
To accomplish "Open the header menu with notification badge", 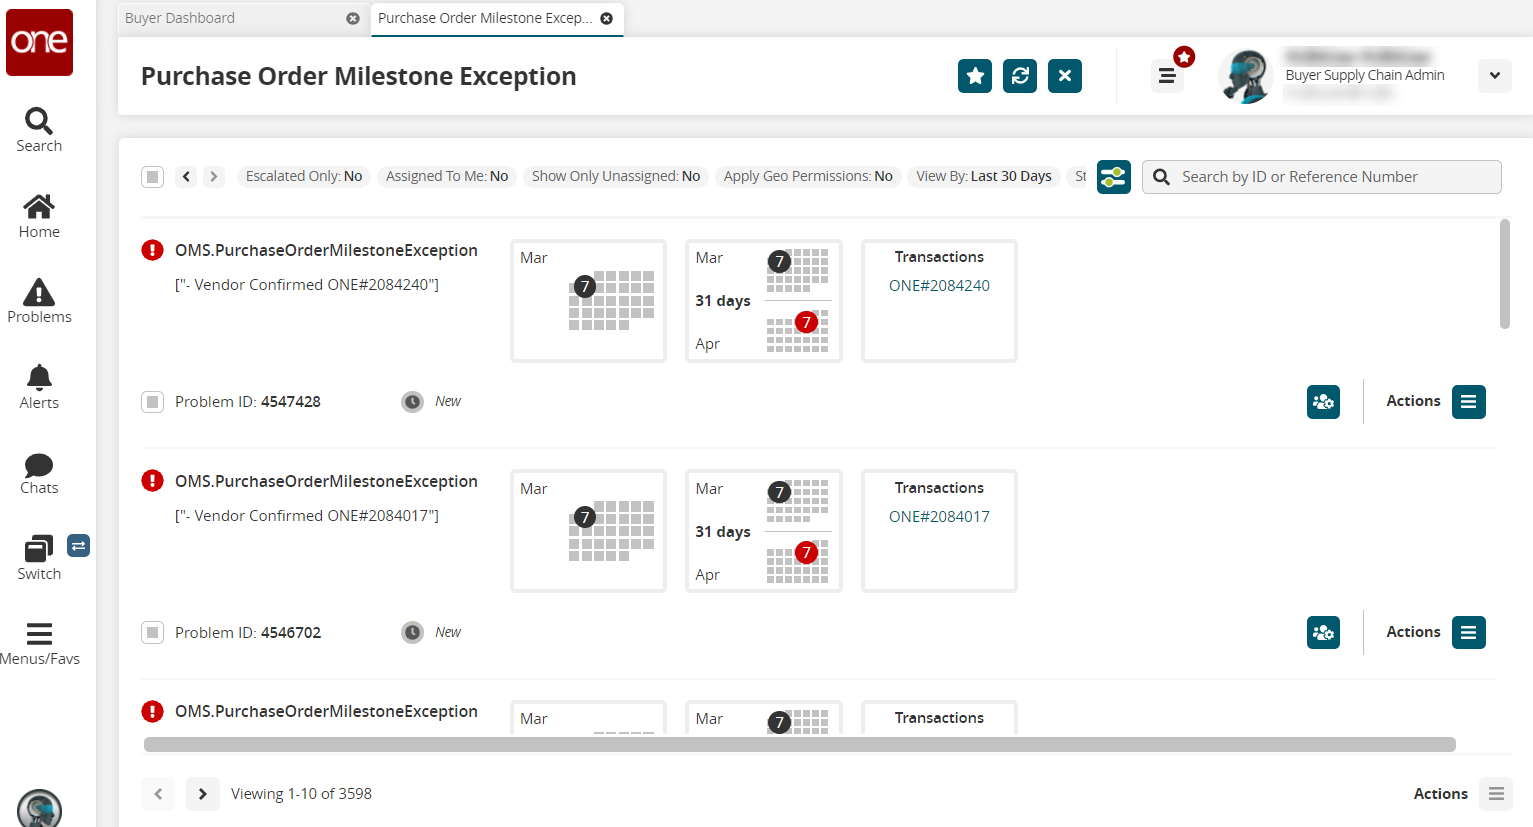I will [1167, 76].
